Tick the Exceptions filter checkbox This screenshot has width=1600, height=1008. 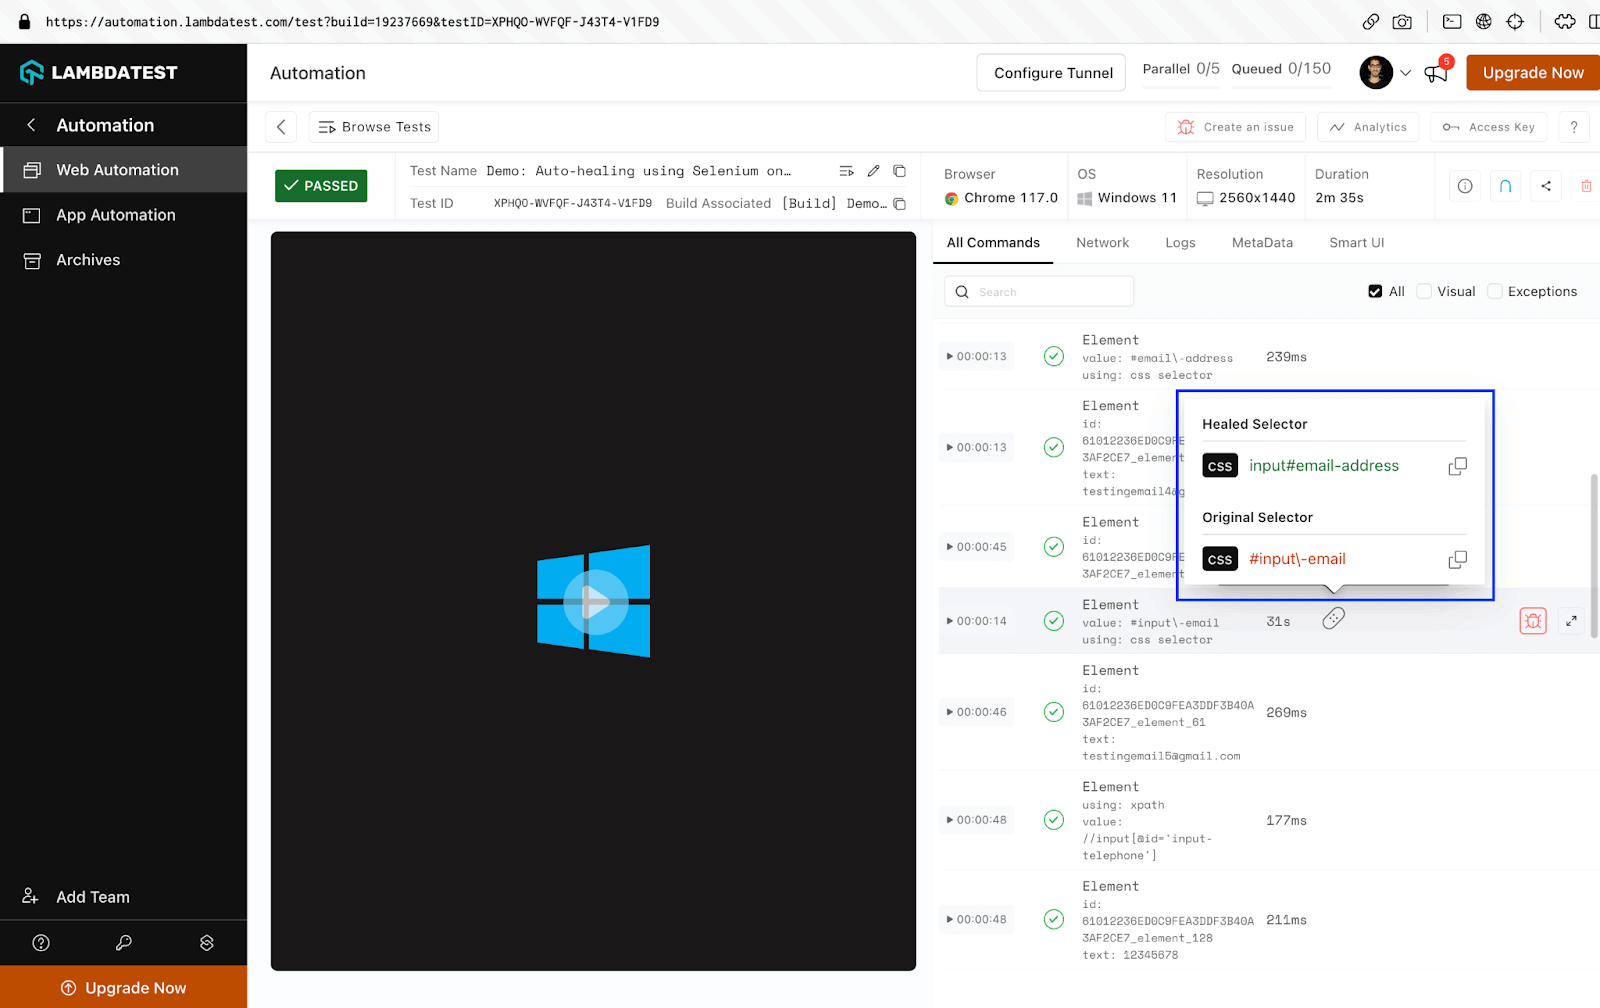coord(1495,292)
